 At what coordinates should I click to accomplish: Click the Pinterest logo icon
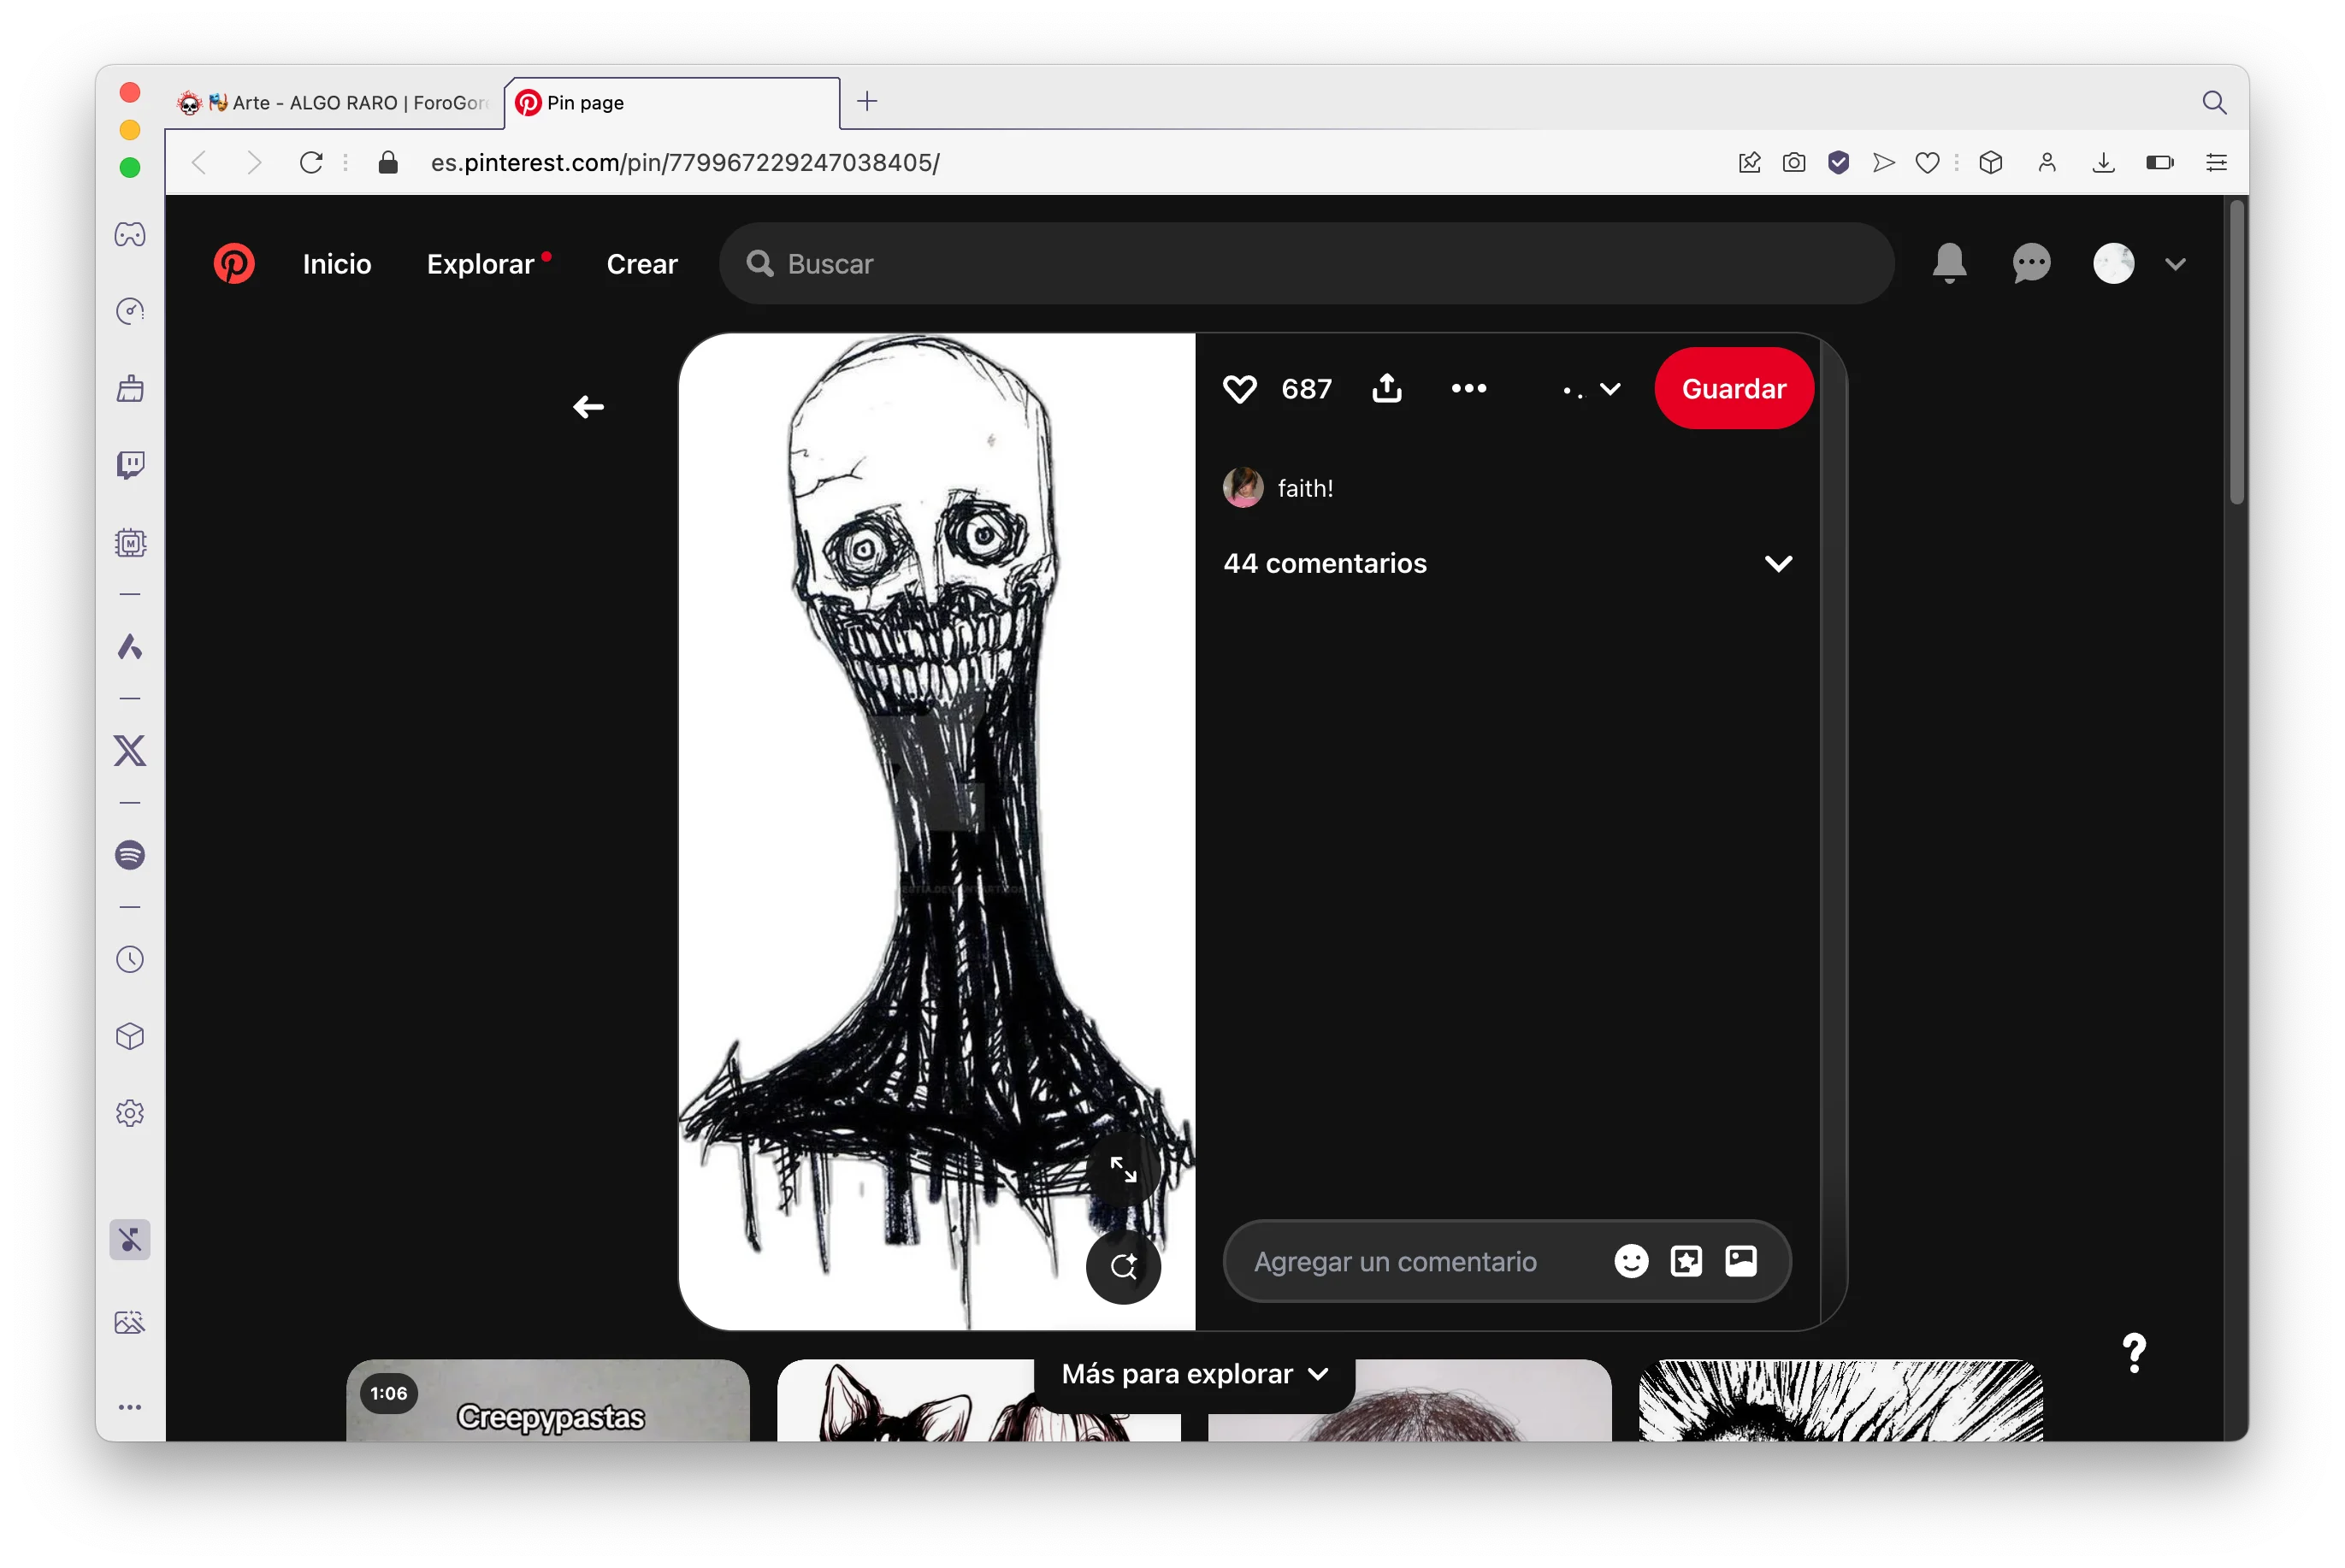click(234, 264)
